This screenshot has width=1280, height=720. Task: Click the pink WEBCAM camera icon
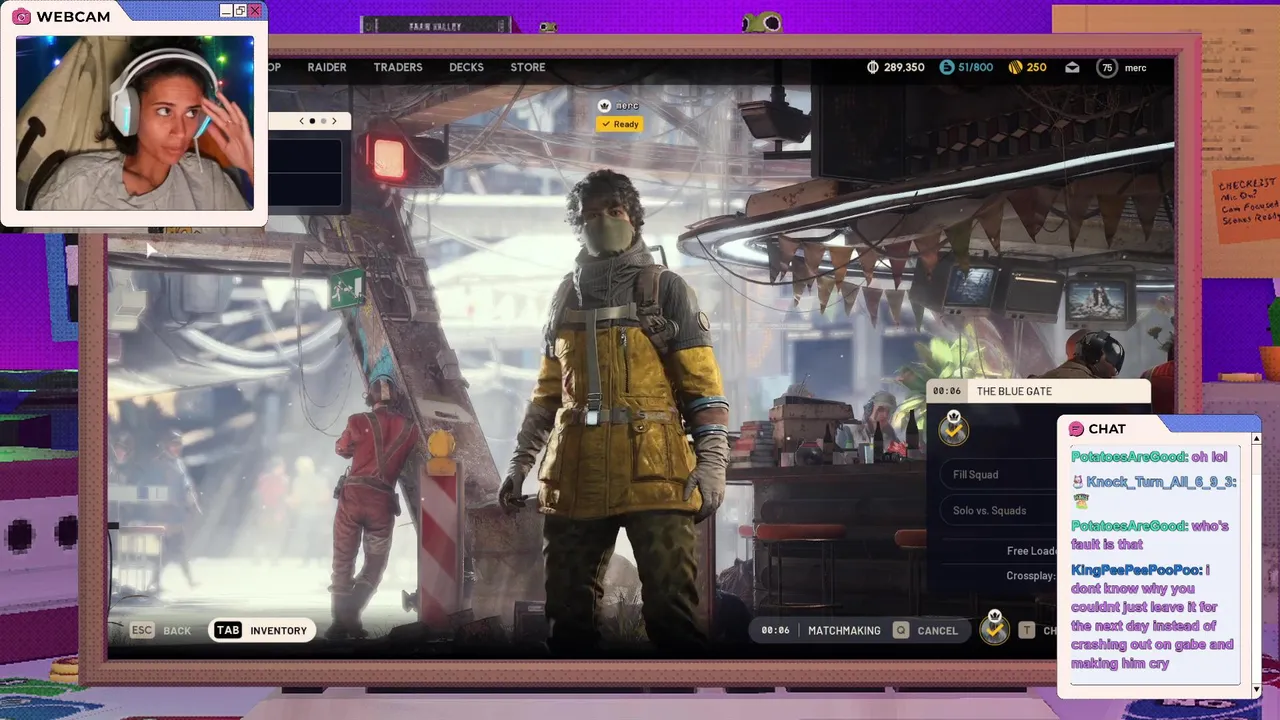(21, 16)
